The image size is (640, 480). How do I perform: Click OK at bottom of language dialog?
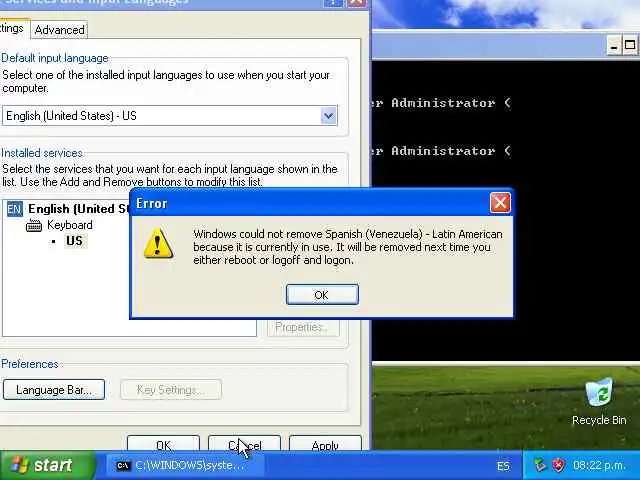163,444
